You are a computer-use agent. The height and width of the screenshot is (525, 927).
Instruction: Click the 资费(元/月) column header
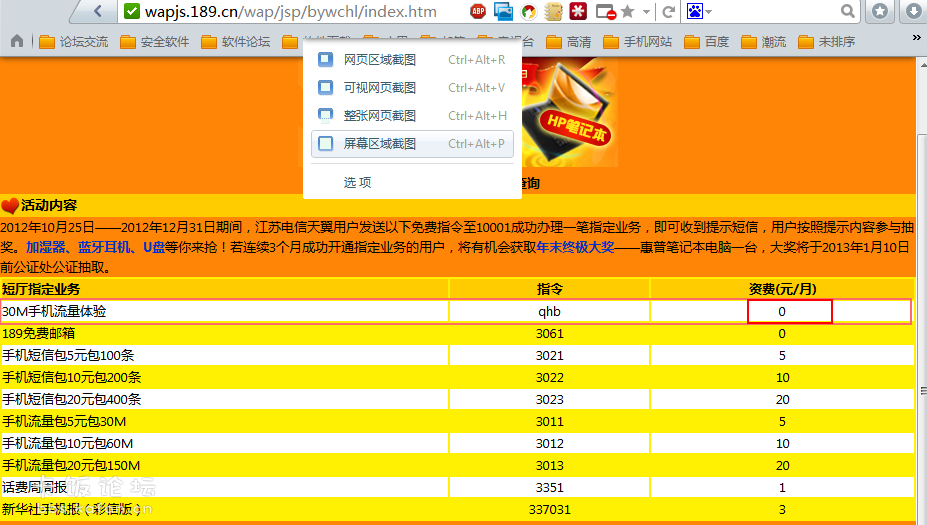click(782, 289)
